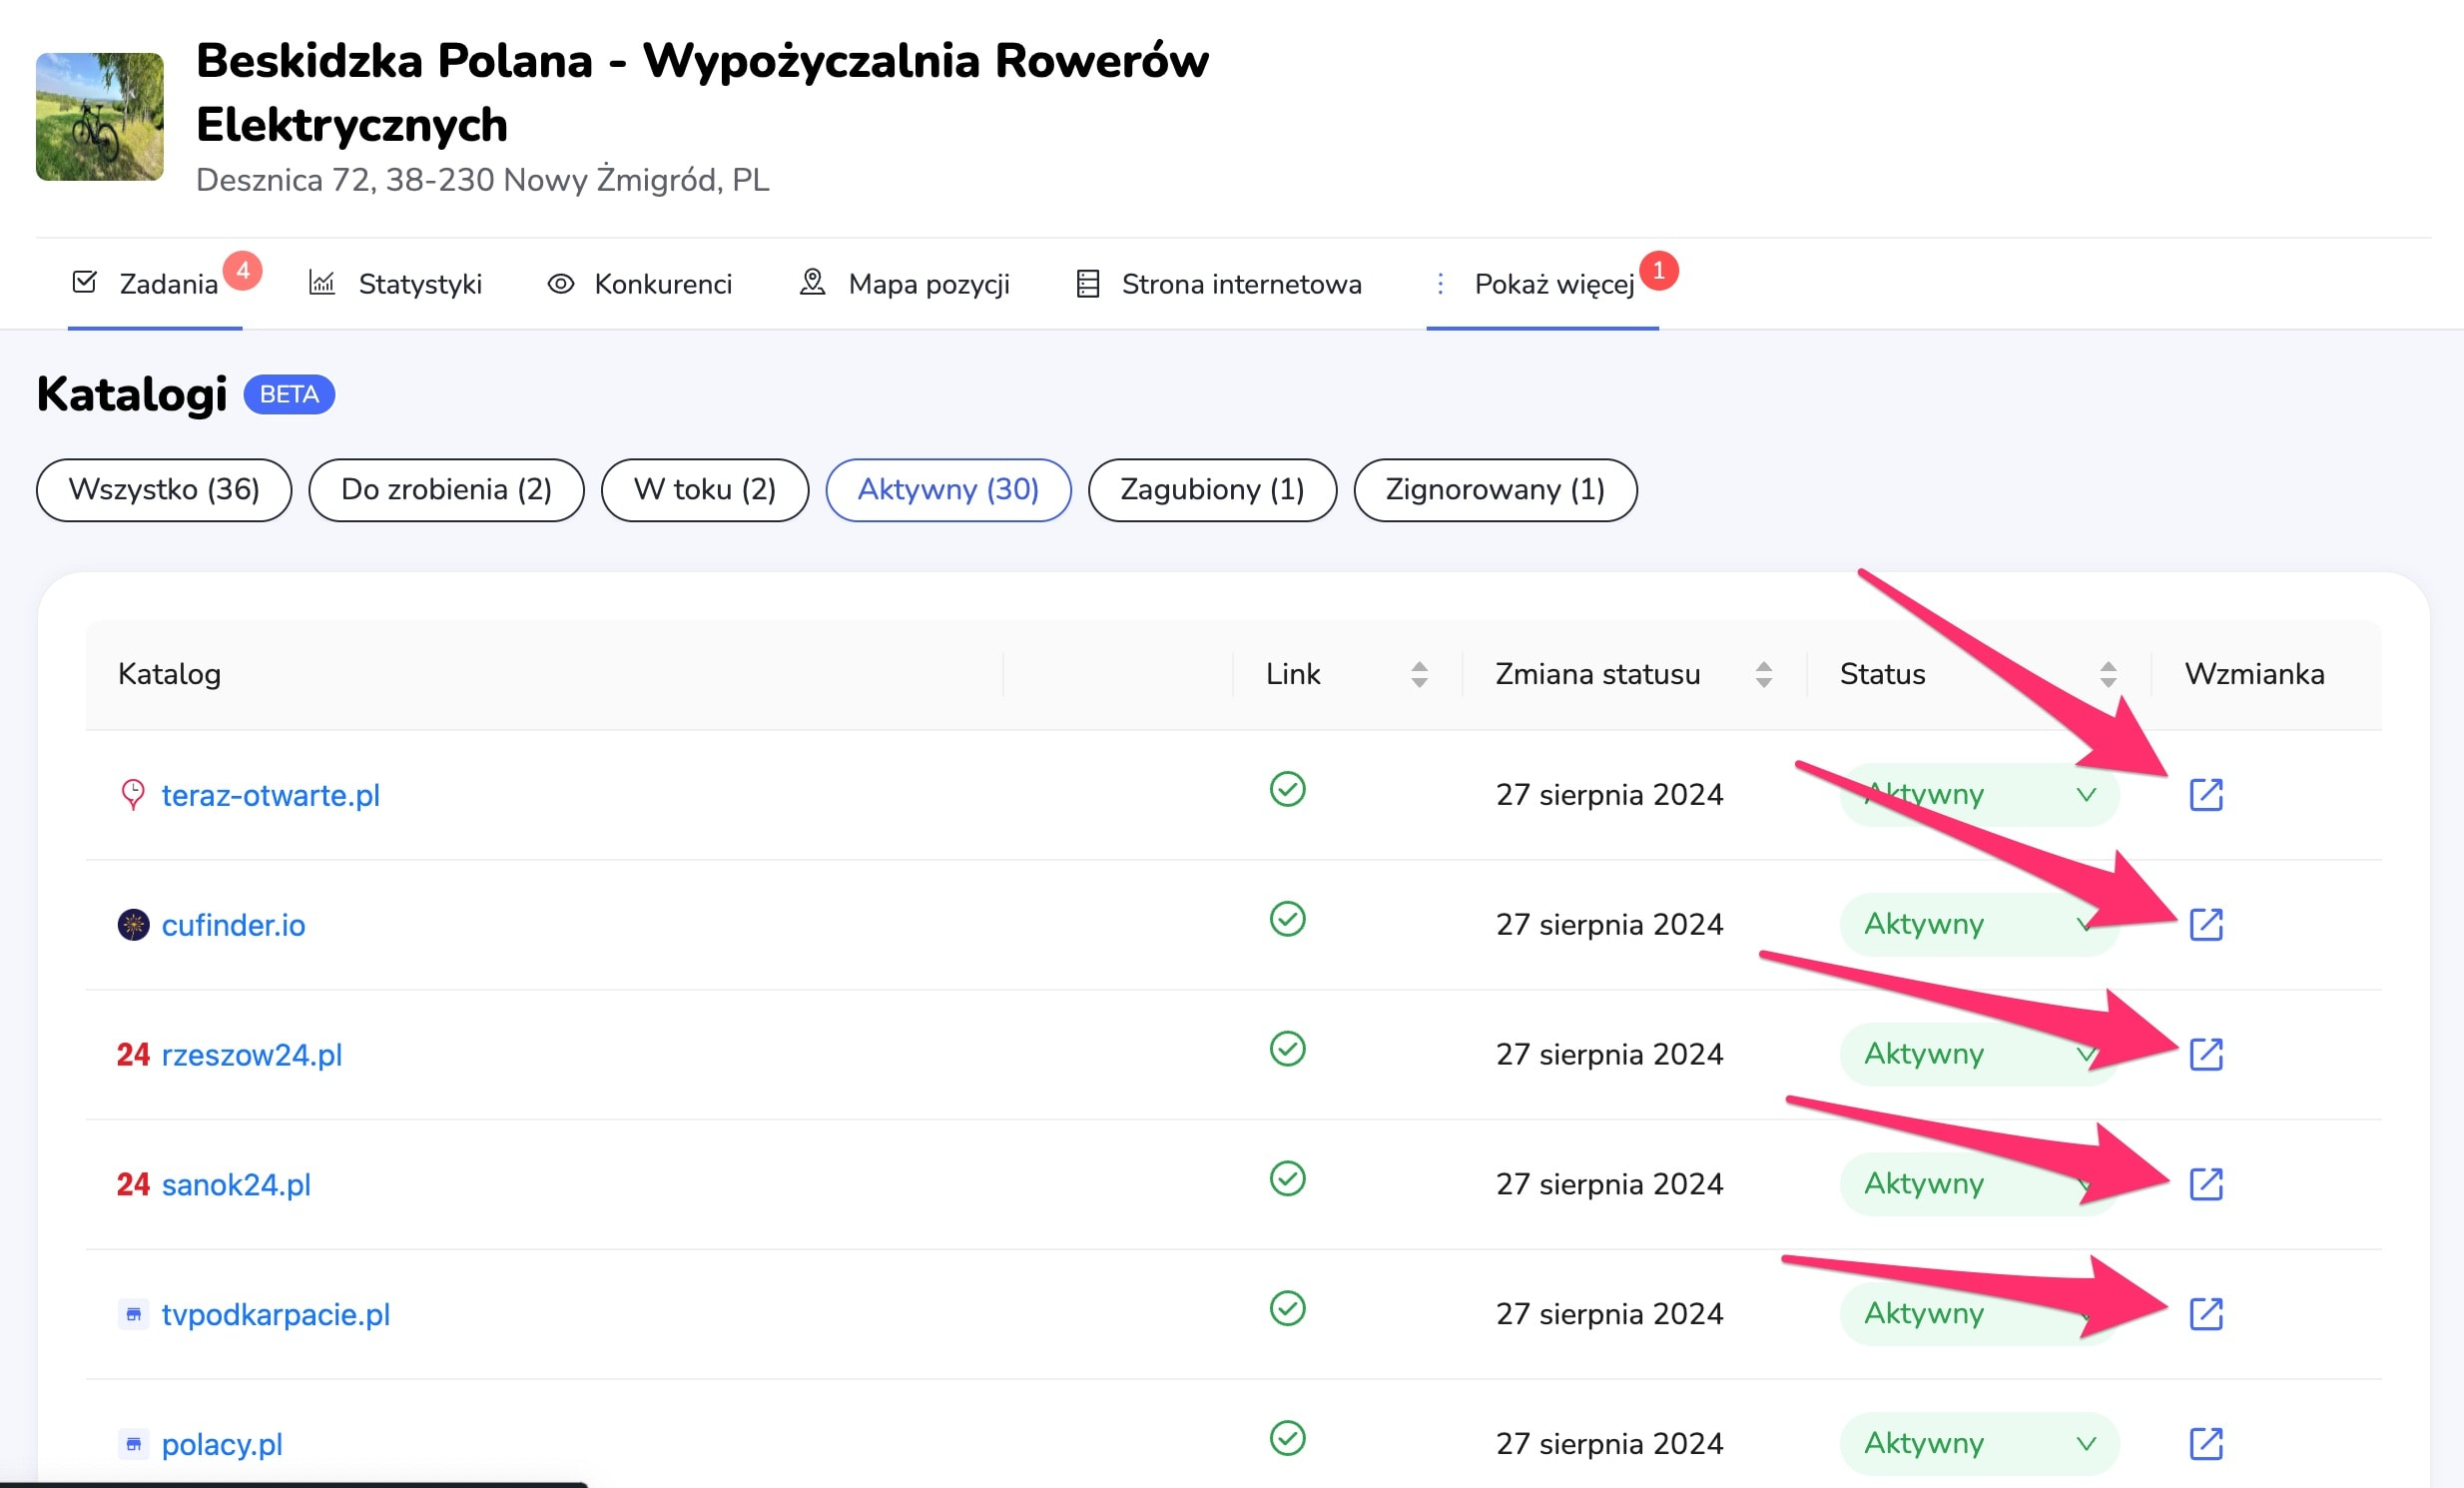
Task: Expand Aktywny status dropdown for polacy.pl
Action: 2085,1443
